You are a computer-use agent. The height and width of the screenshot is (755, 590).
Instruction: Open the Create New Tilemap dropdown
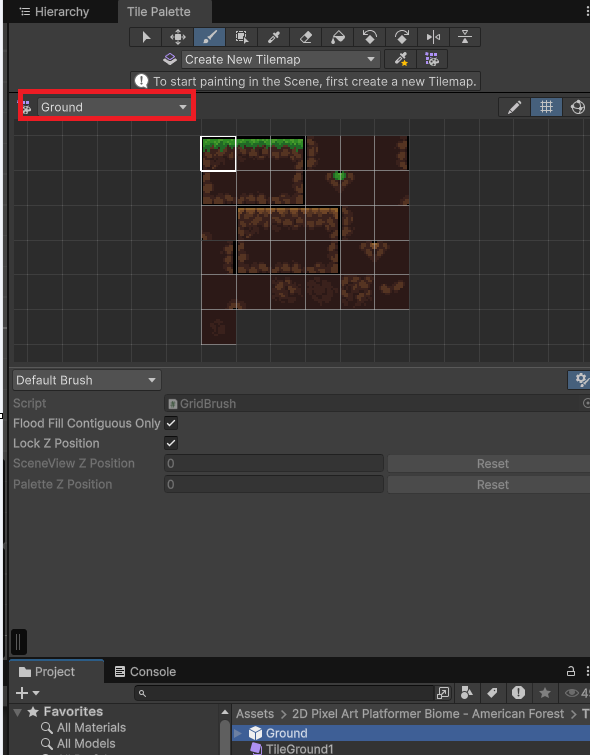point(280,59)
